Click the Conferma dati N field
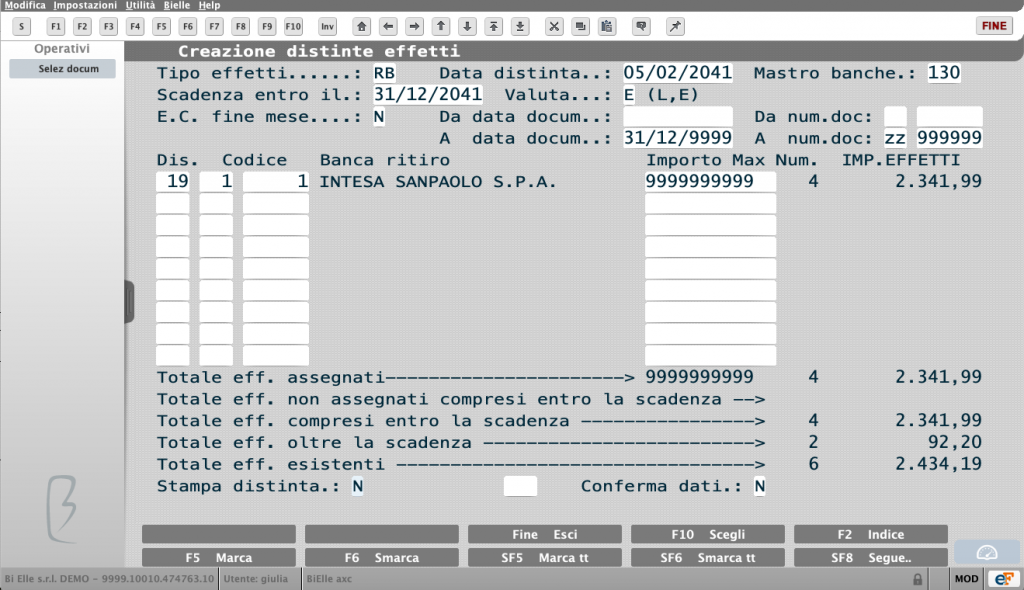Screen dimensions: 1024x590 coord(760,486)
